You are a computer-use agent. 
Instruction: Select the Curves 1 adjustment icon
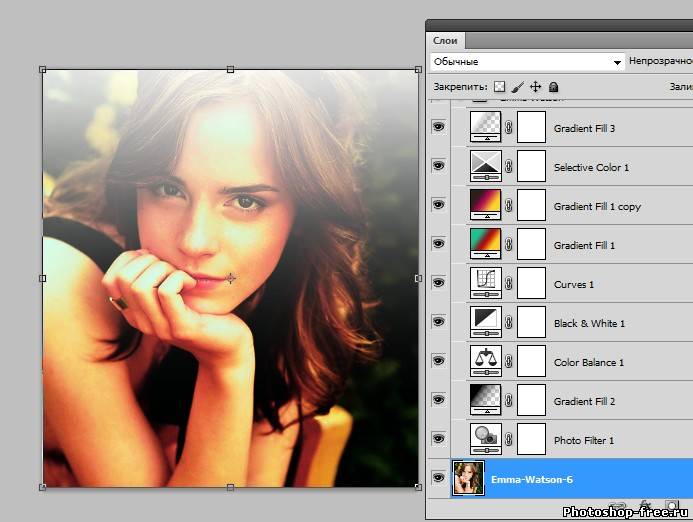pos(485,283)
